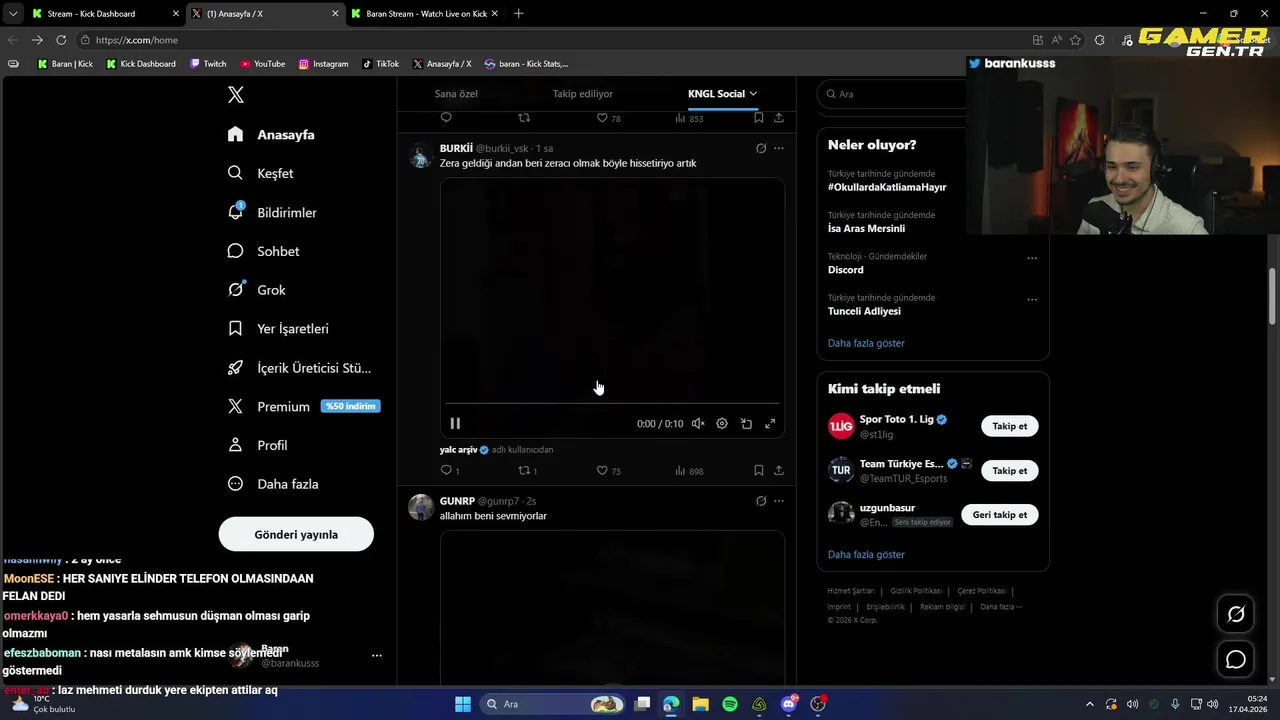Viewport: 1280px width, 720px height.
Task: Bookmark BURKİİ tweet
Action: click(x=759, y=470)
